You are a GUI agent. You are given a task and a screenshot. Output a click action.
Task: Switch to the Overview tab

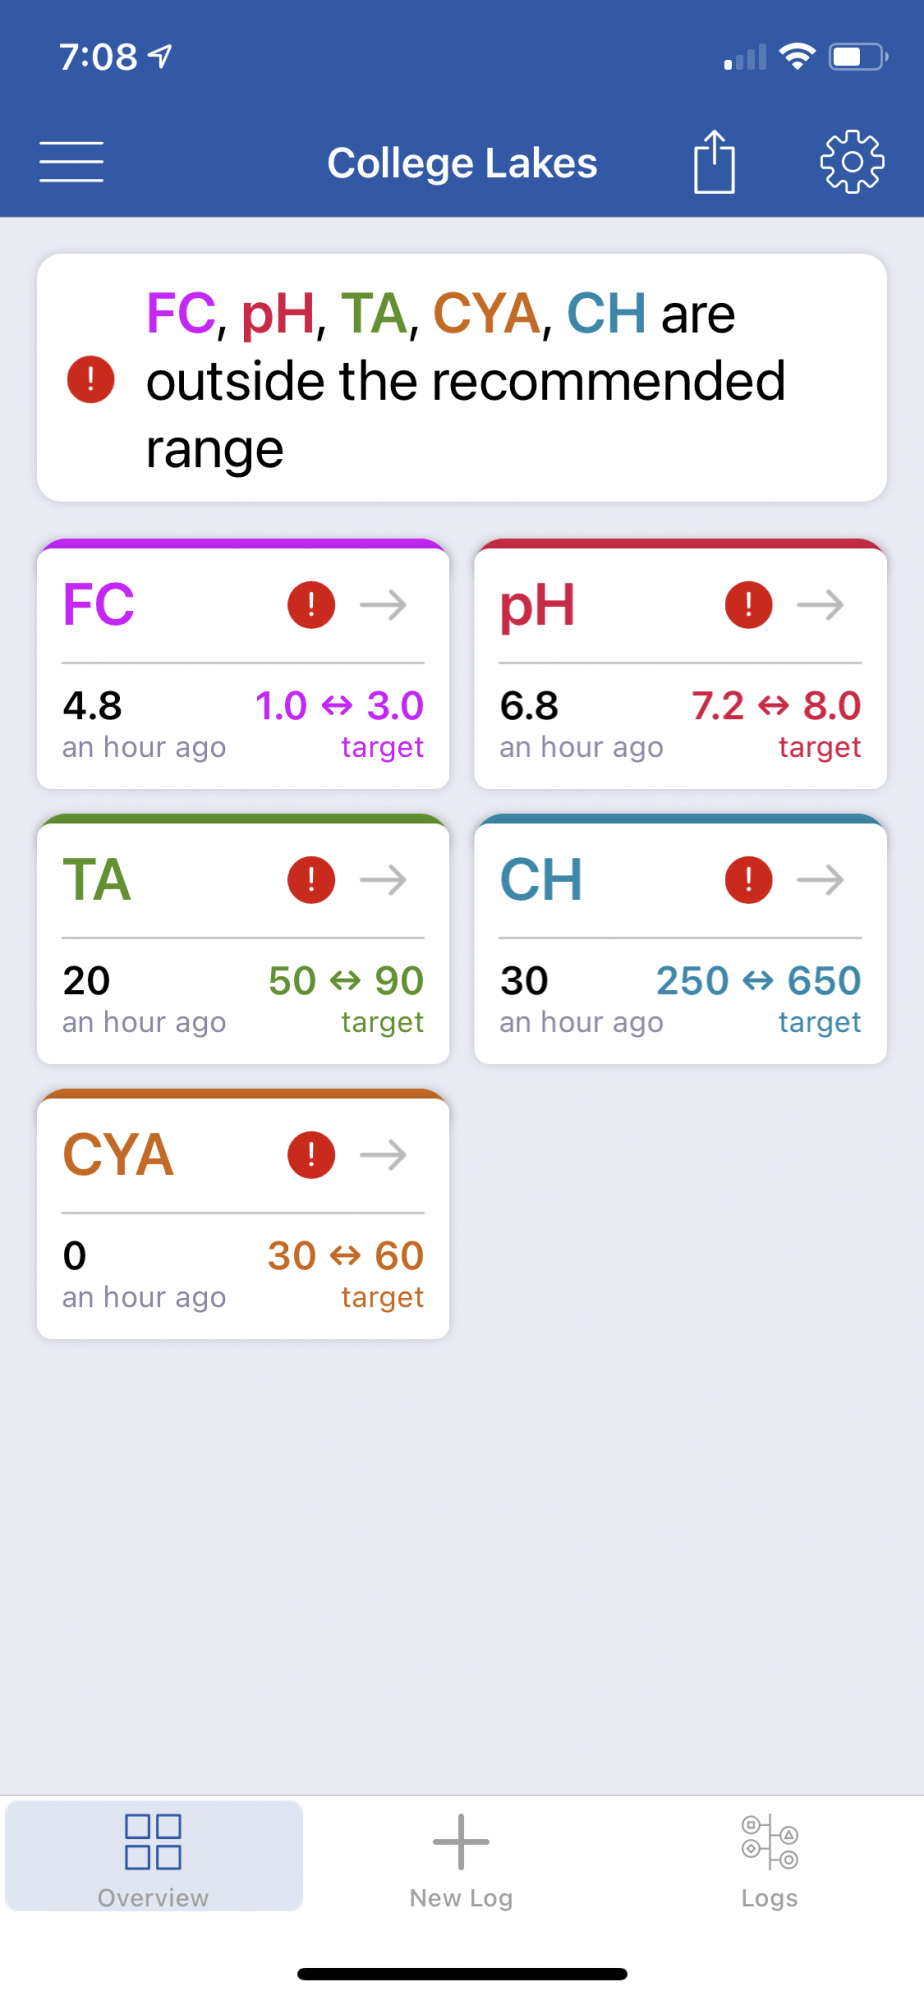coord(154,1856)
